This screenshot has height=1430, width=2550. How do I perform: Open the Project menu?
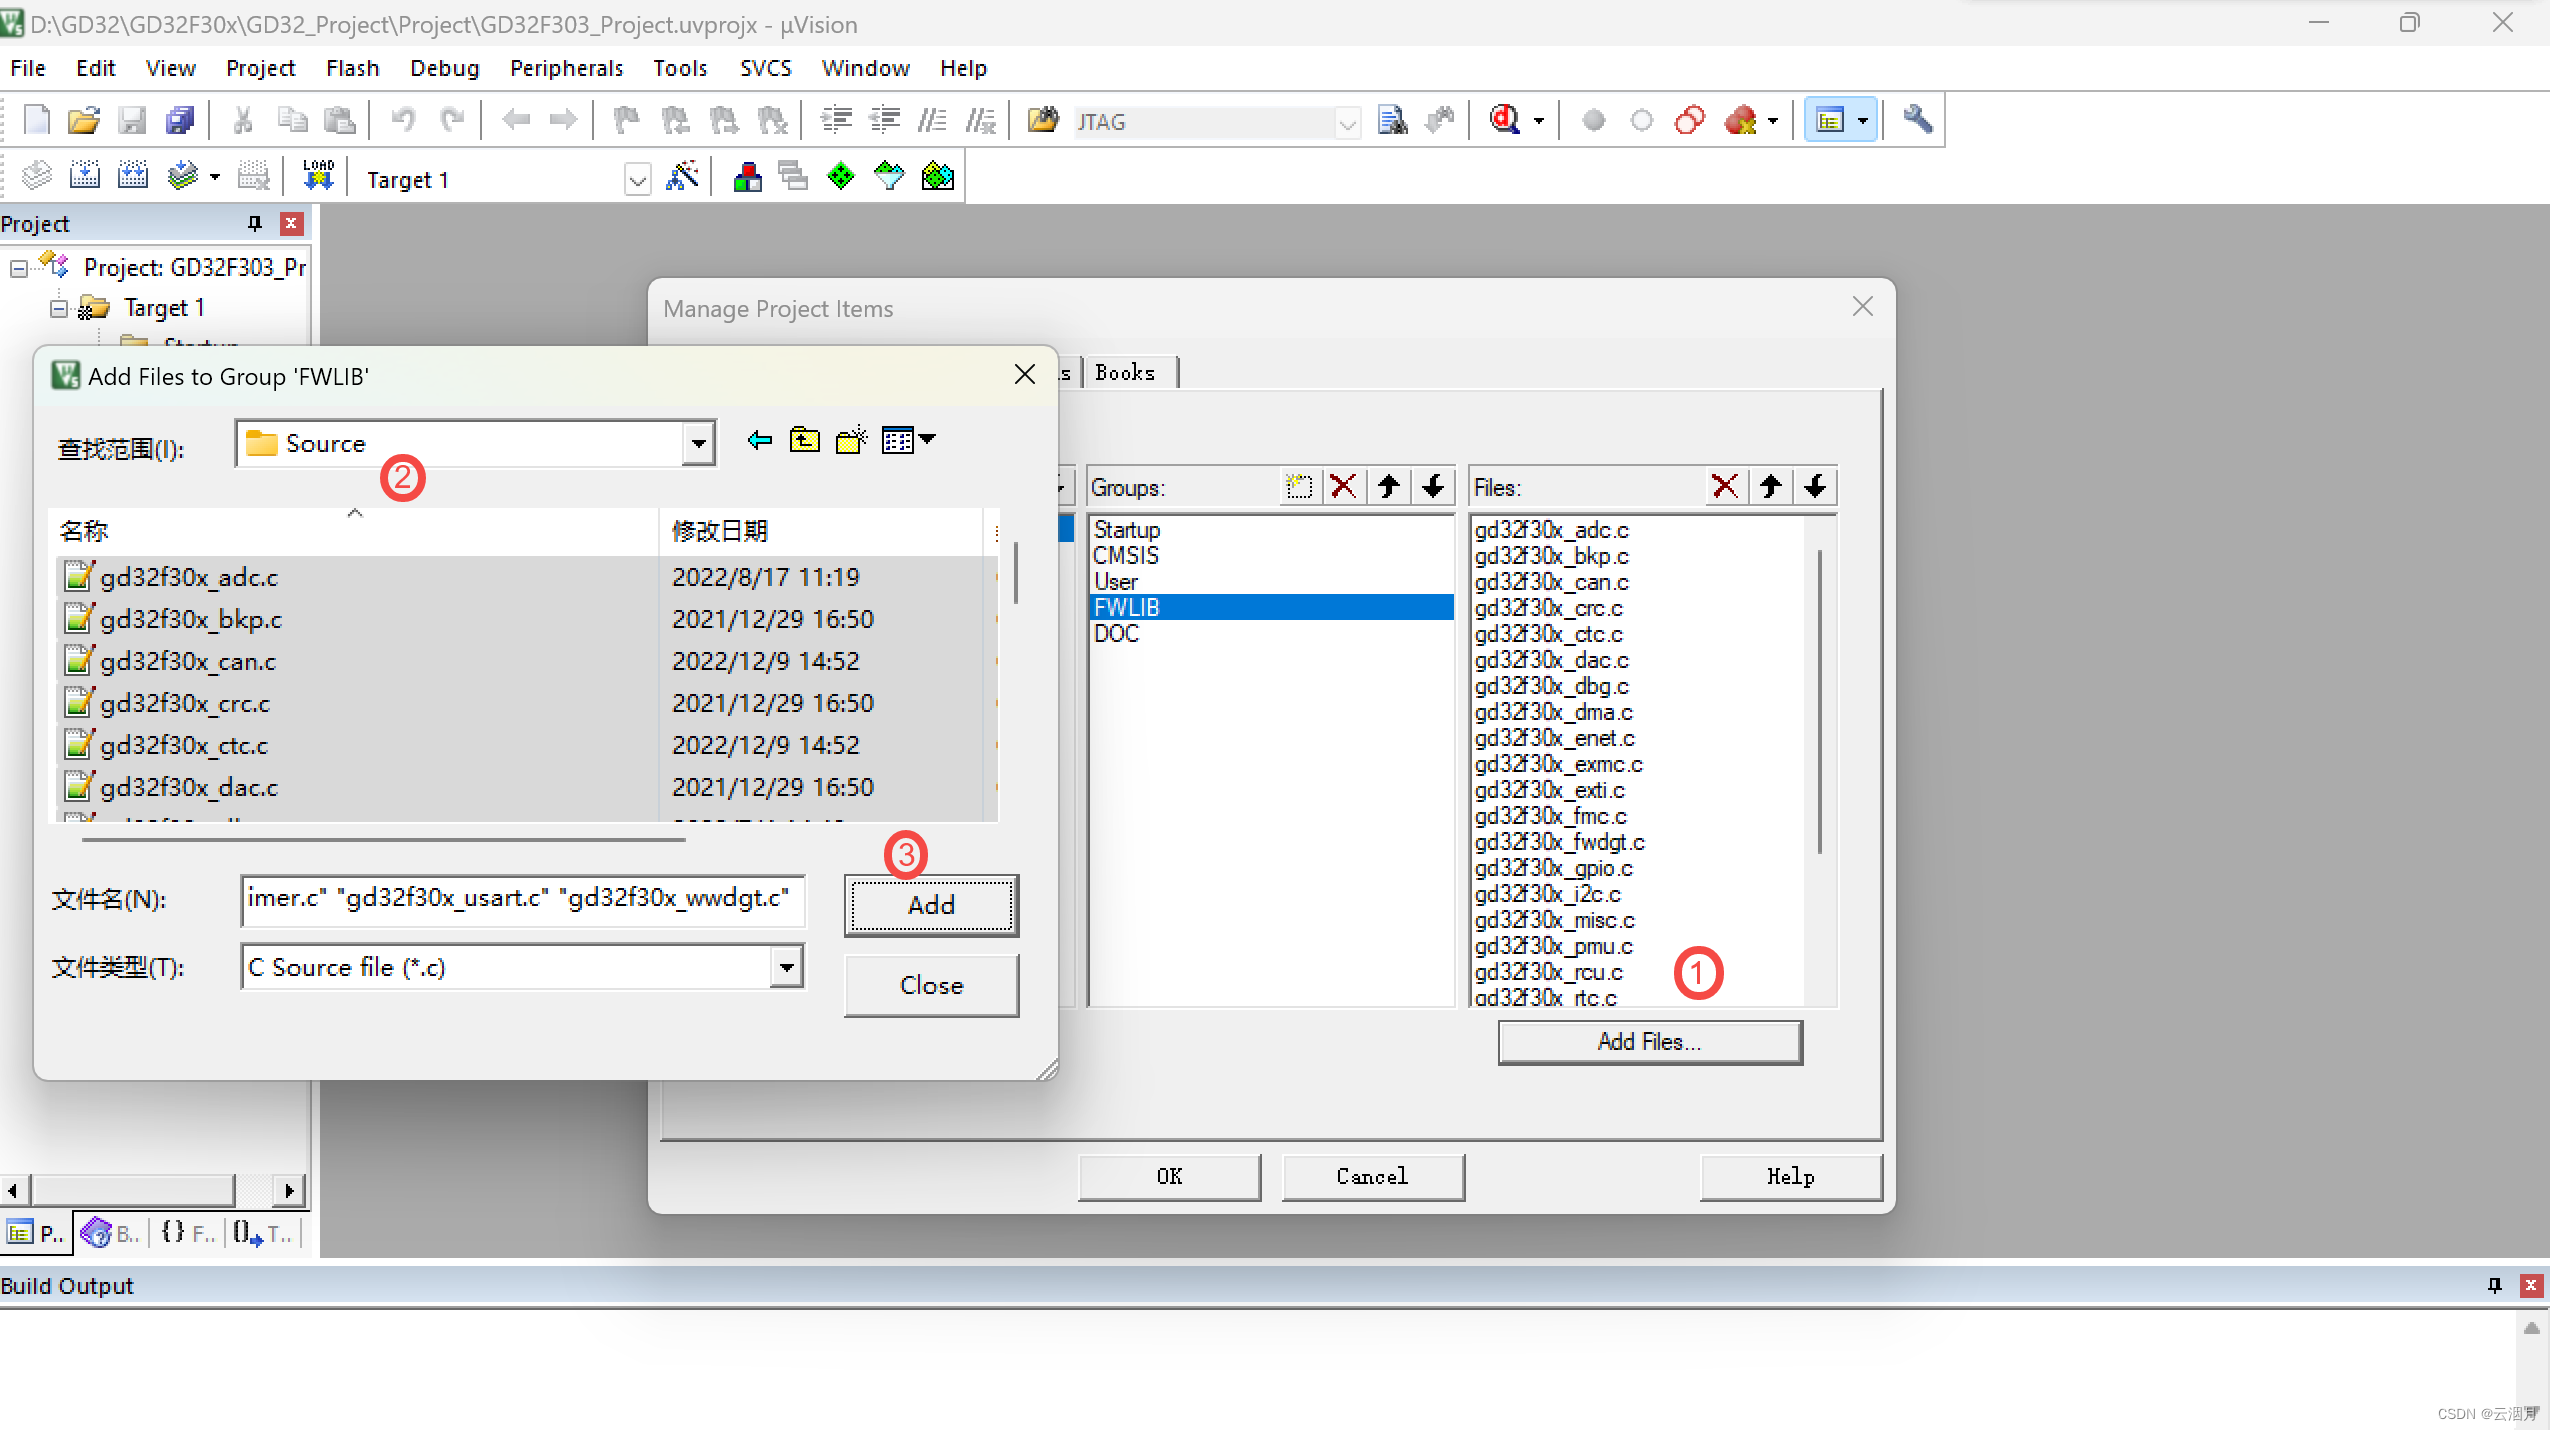[x=260, y=68]
